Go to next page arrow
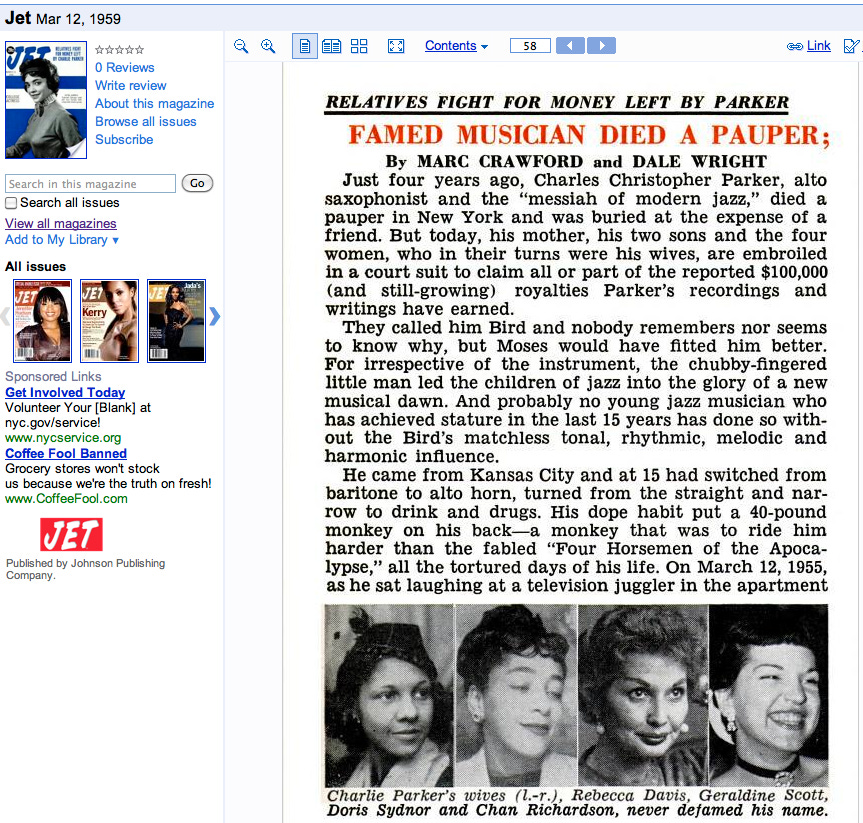863x823 pixels. tap(602, 46)
